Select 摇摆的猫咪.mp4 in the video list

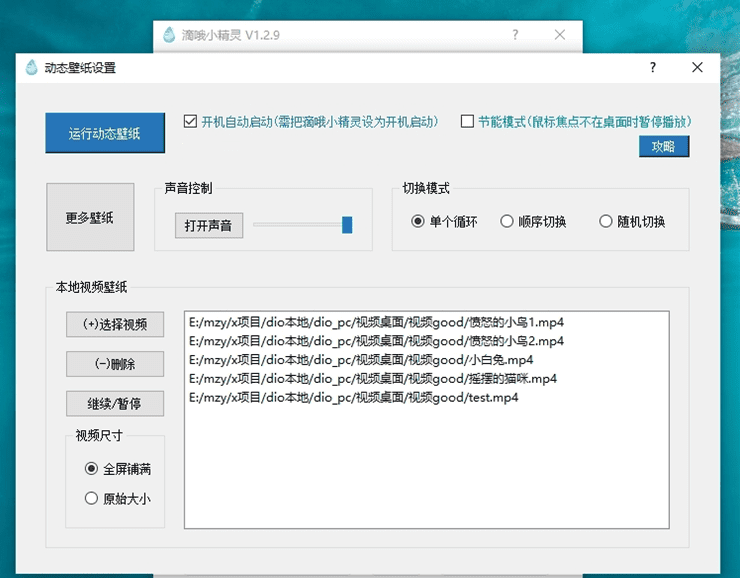(x=372, y=379)
